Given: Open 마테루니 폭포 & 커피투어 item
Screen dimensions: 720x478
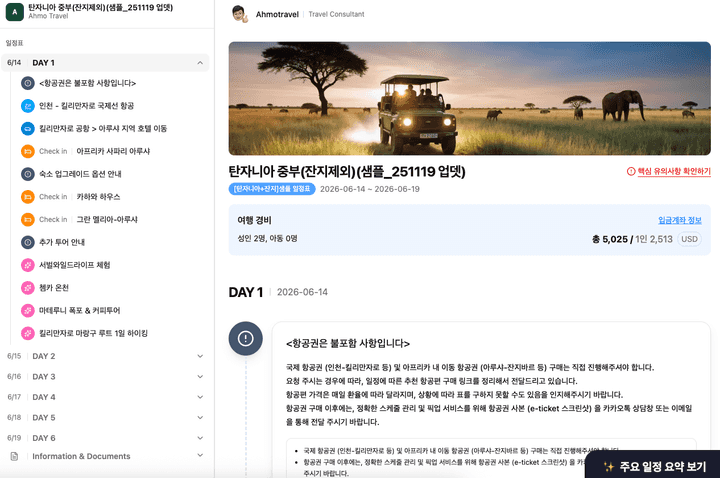Looking at the screenshot, I should click(79, 310).
